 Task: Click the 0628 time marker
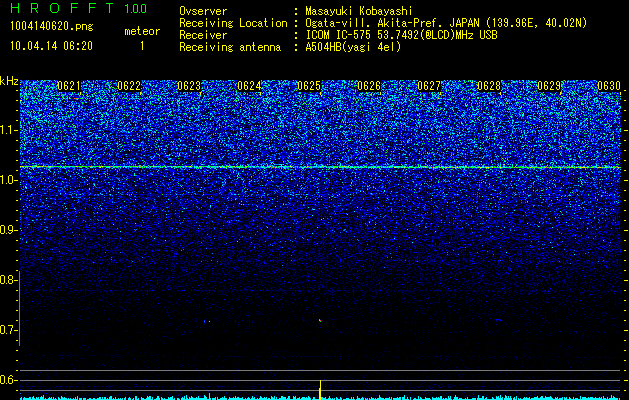coord(489,86)
